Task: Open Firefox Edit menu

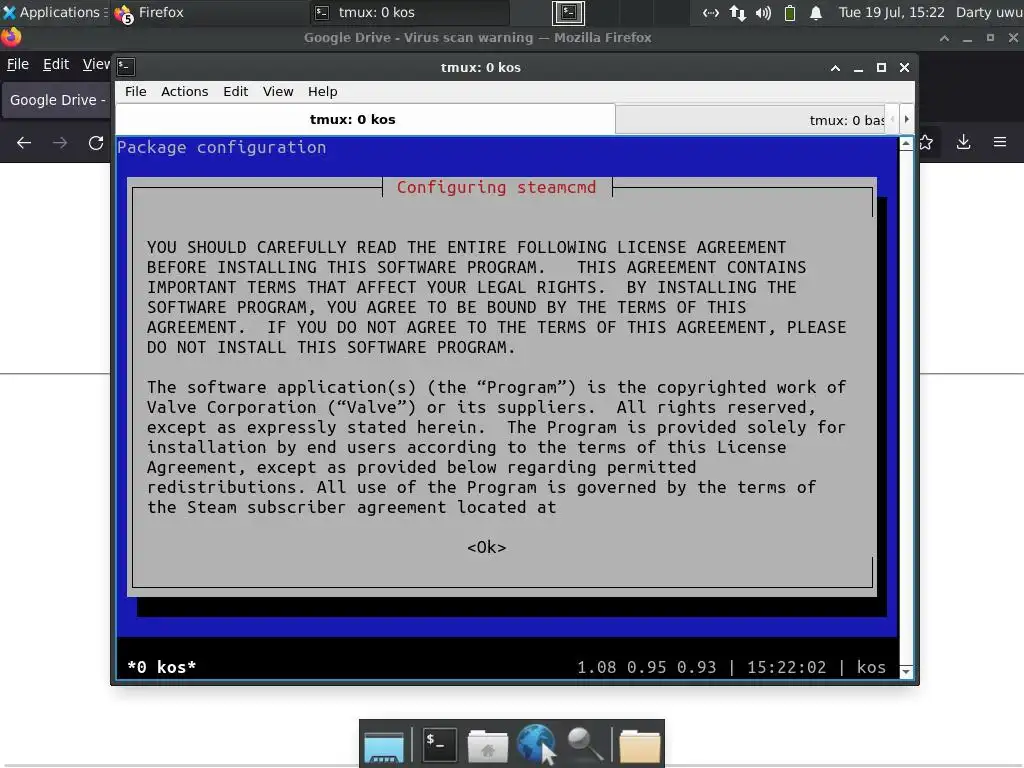Action: pos(56,64)
